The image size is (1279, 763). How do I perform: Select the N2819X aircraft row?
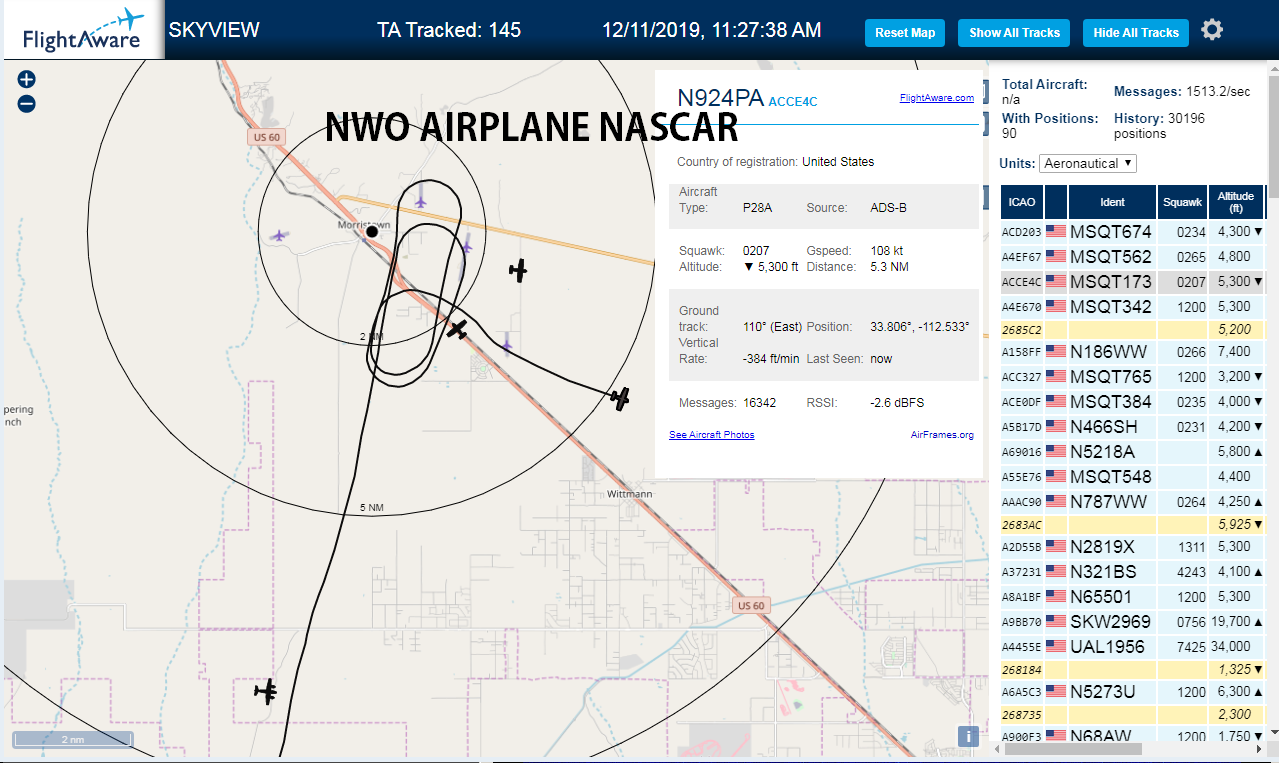coord(1133,547)
